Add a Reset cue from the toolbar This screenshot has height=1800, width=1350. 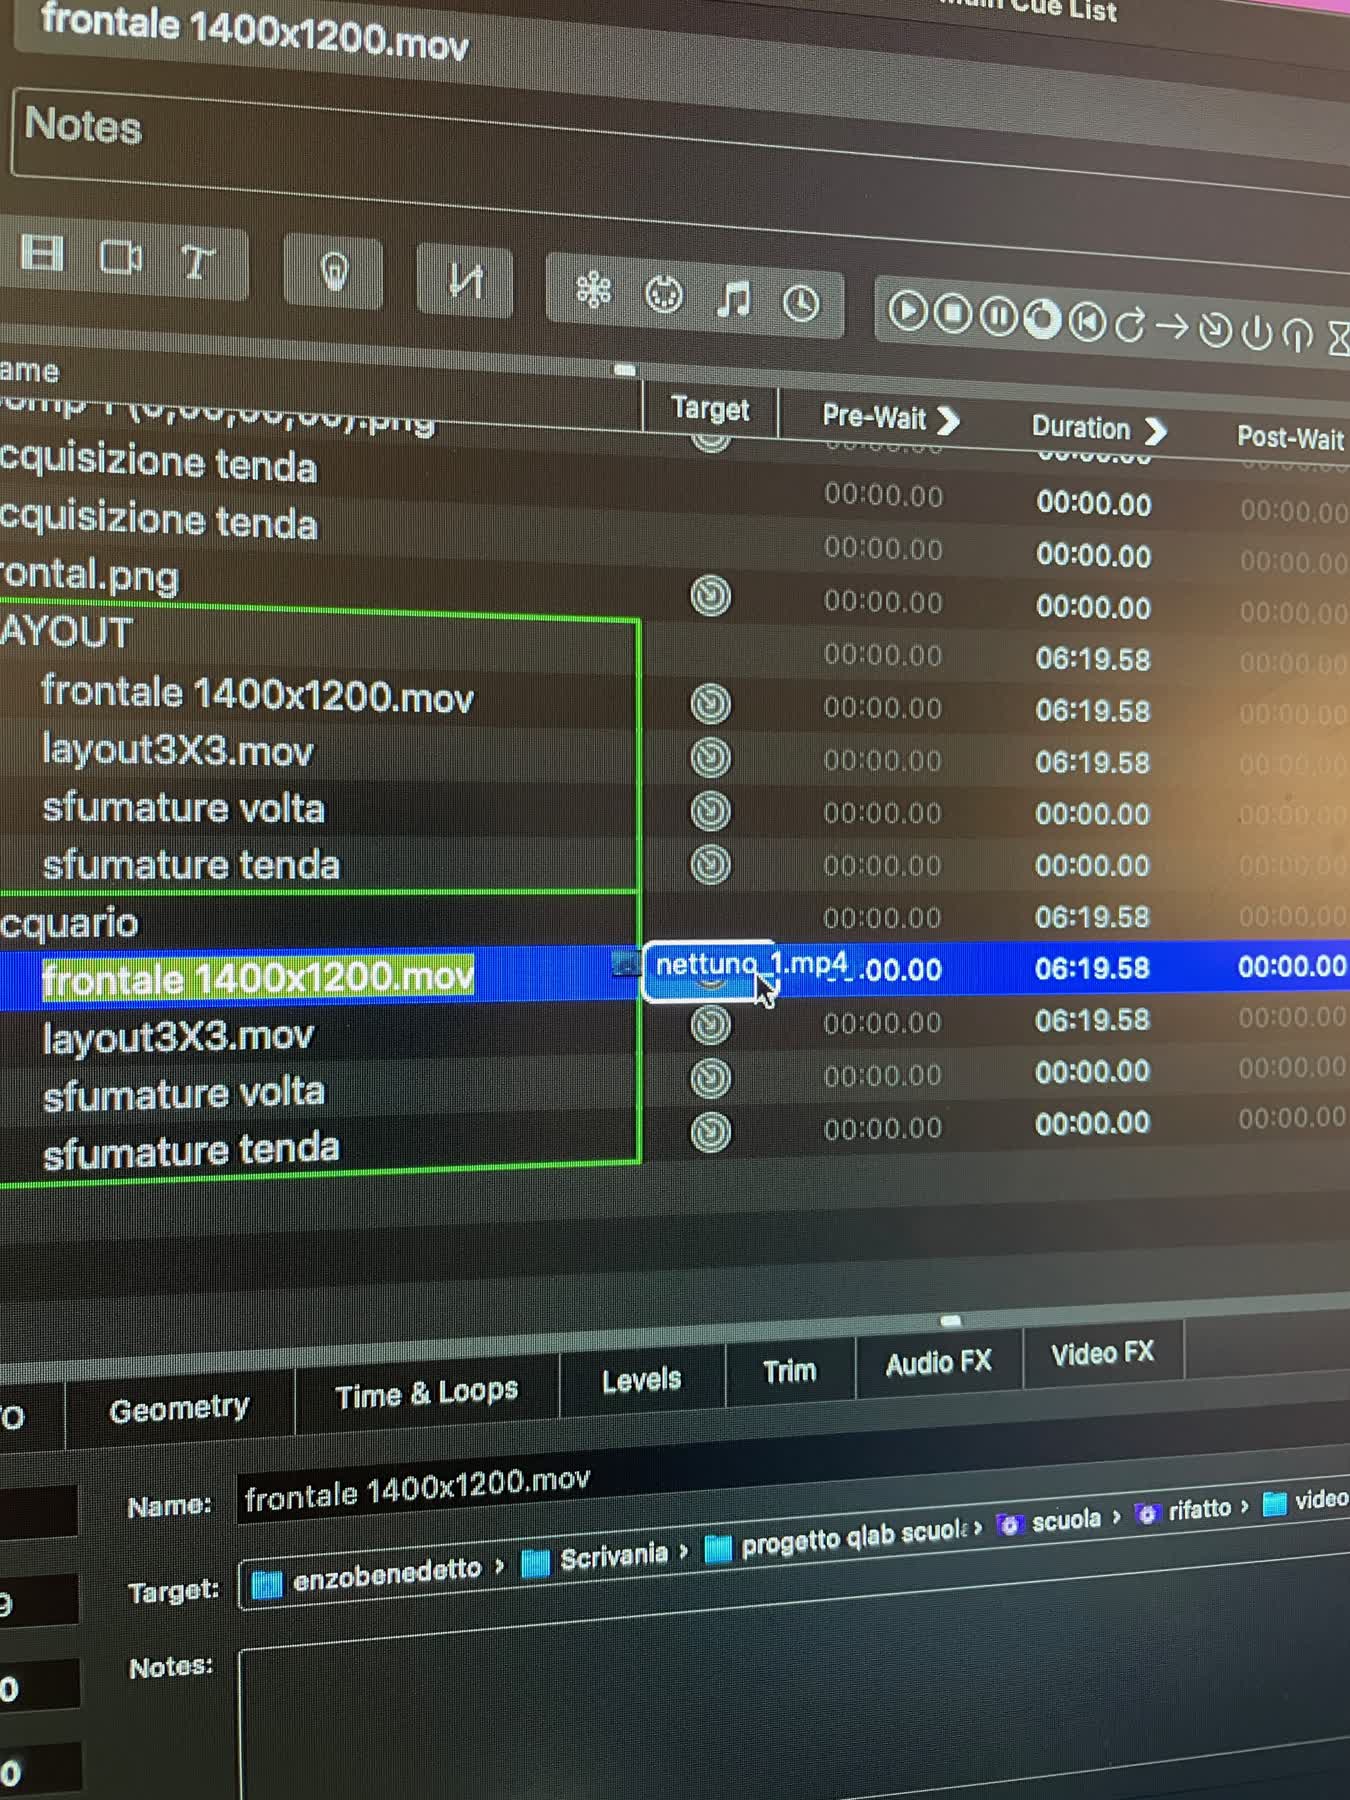[1087, 322]
